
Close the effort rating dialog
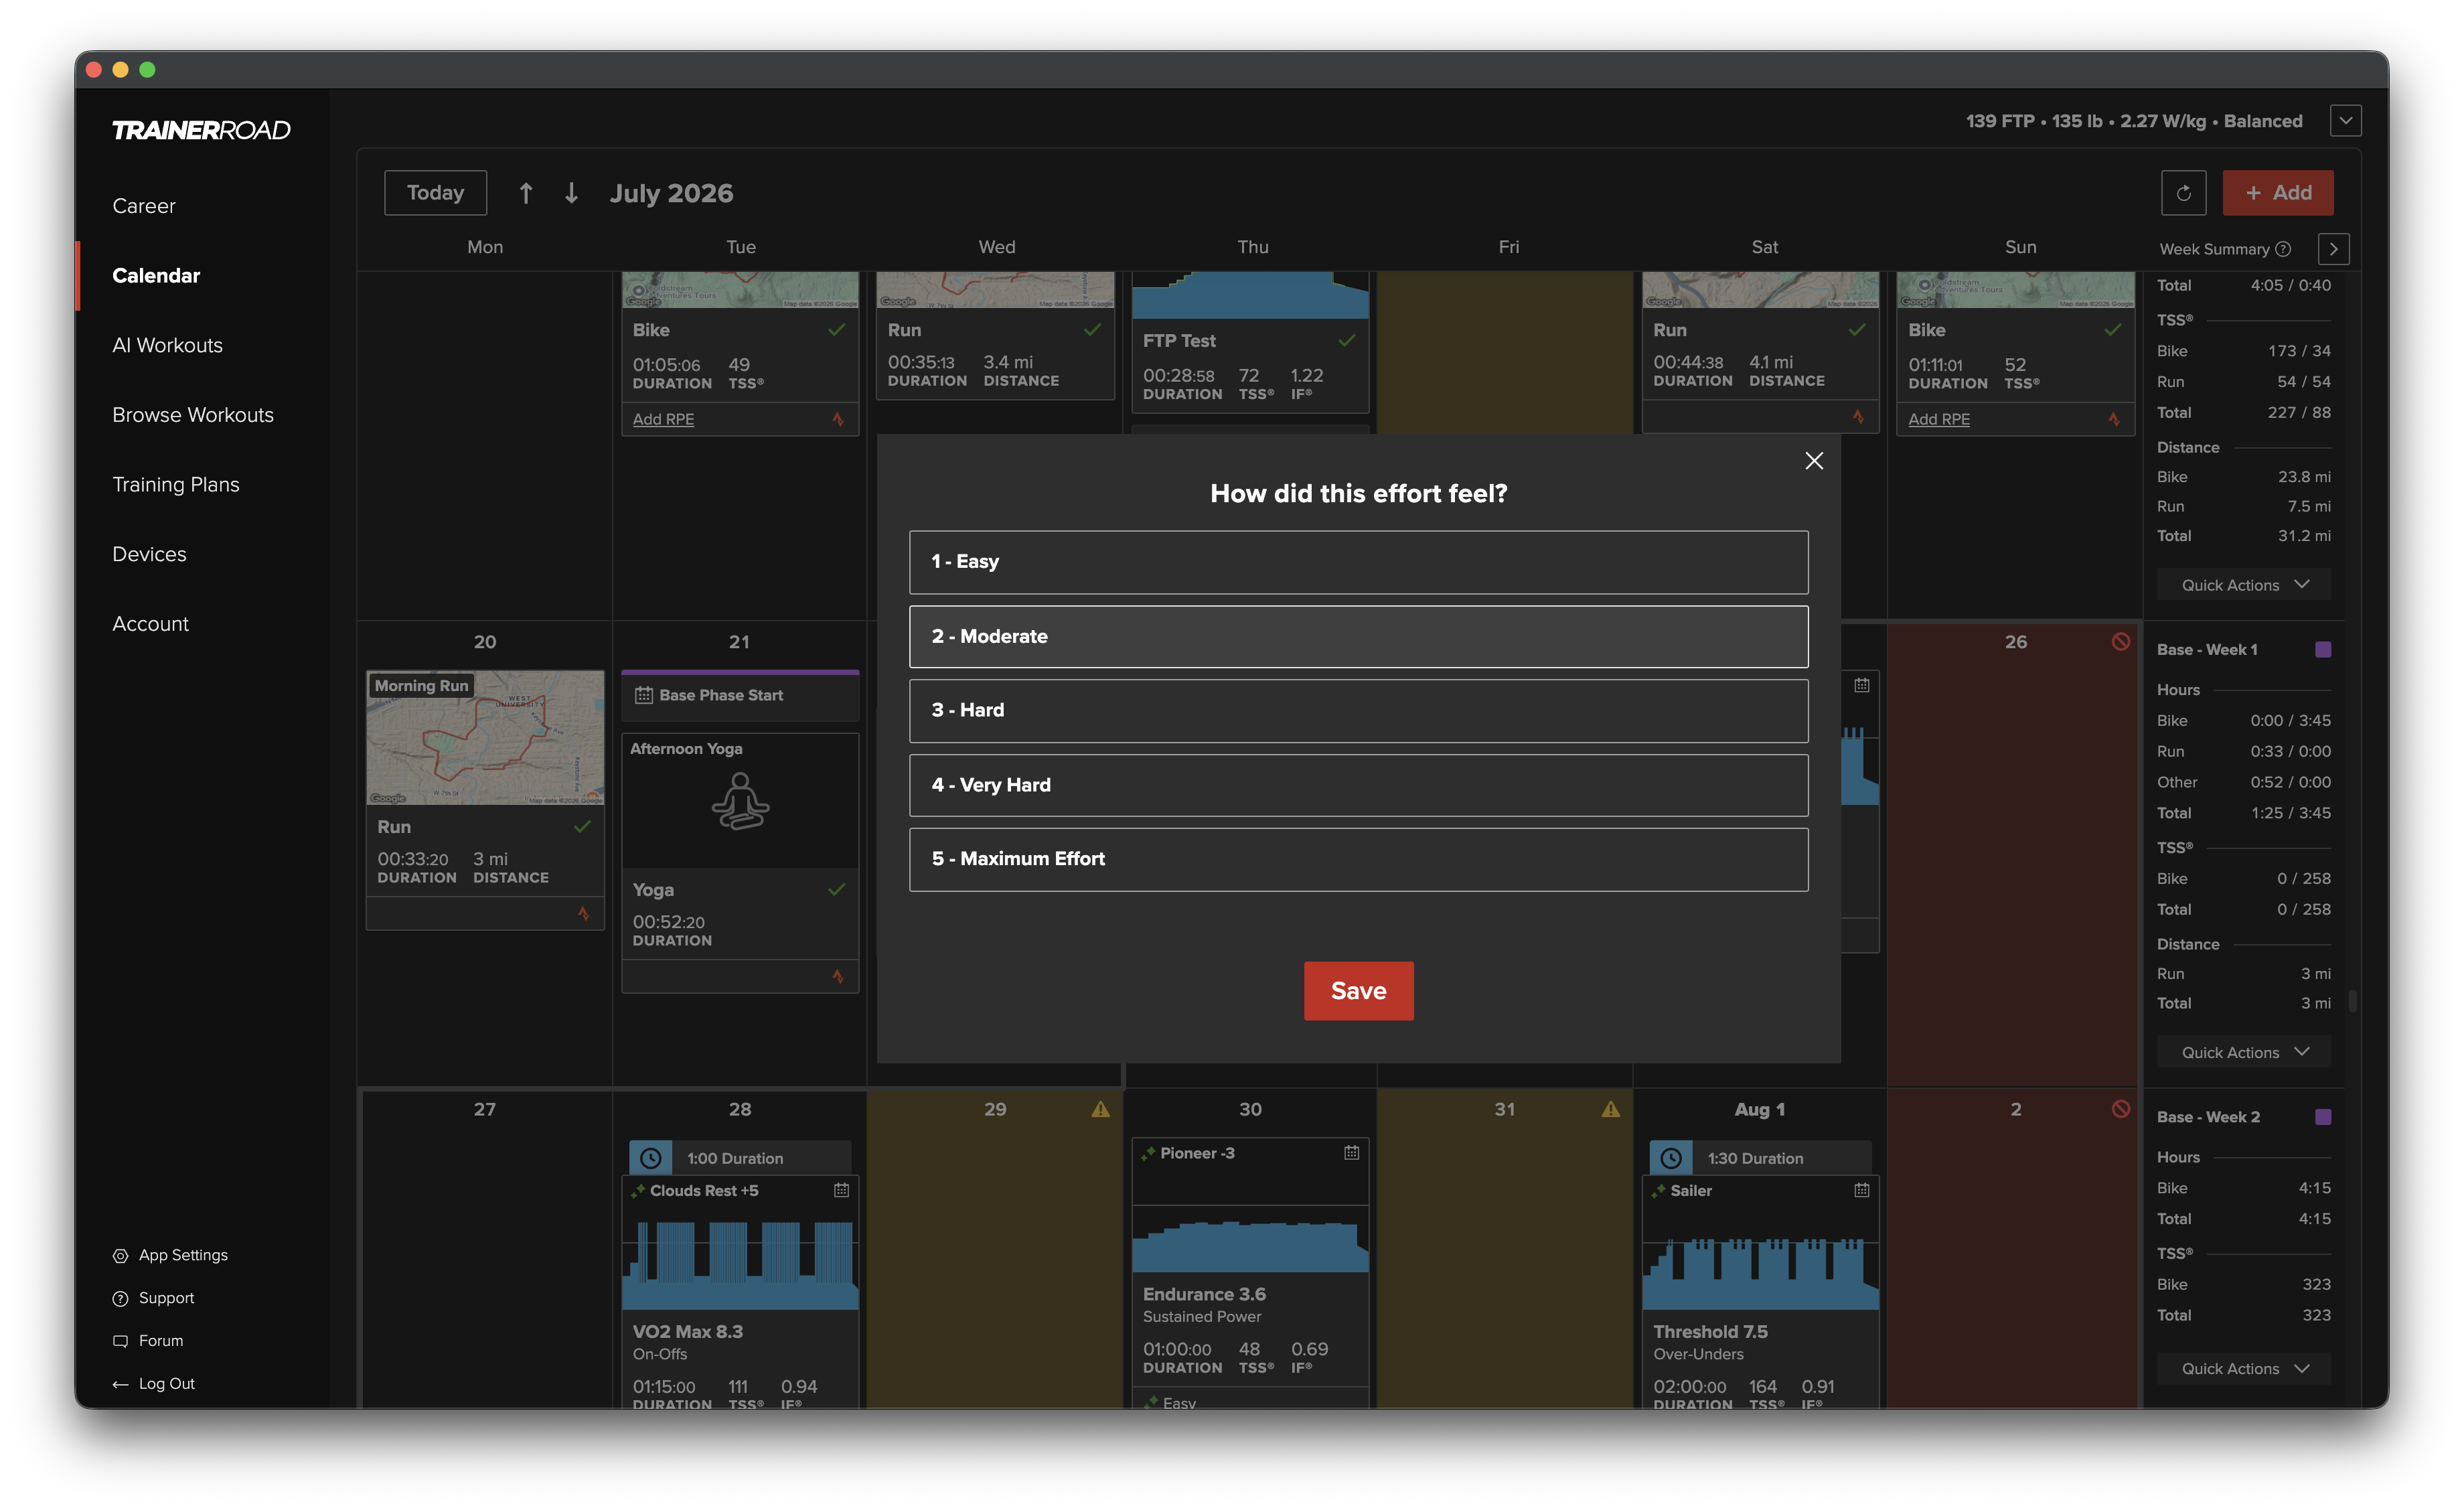coord(1813,461)
